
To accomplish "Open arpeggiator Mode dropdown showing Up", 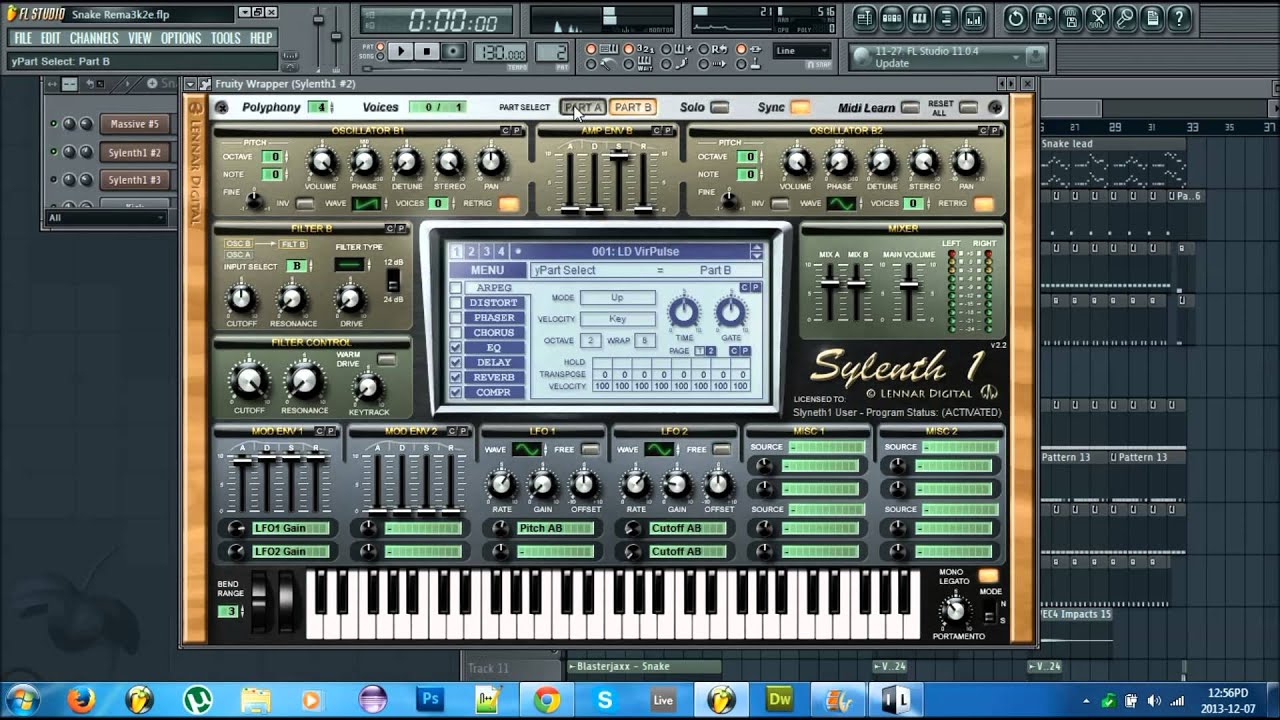I will pyautogui.click(x=618, y=298).
